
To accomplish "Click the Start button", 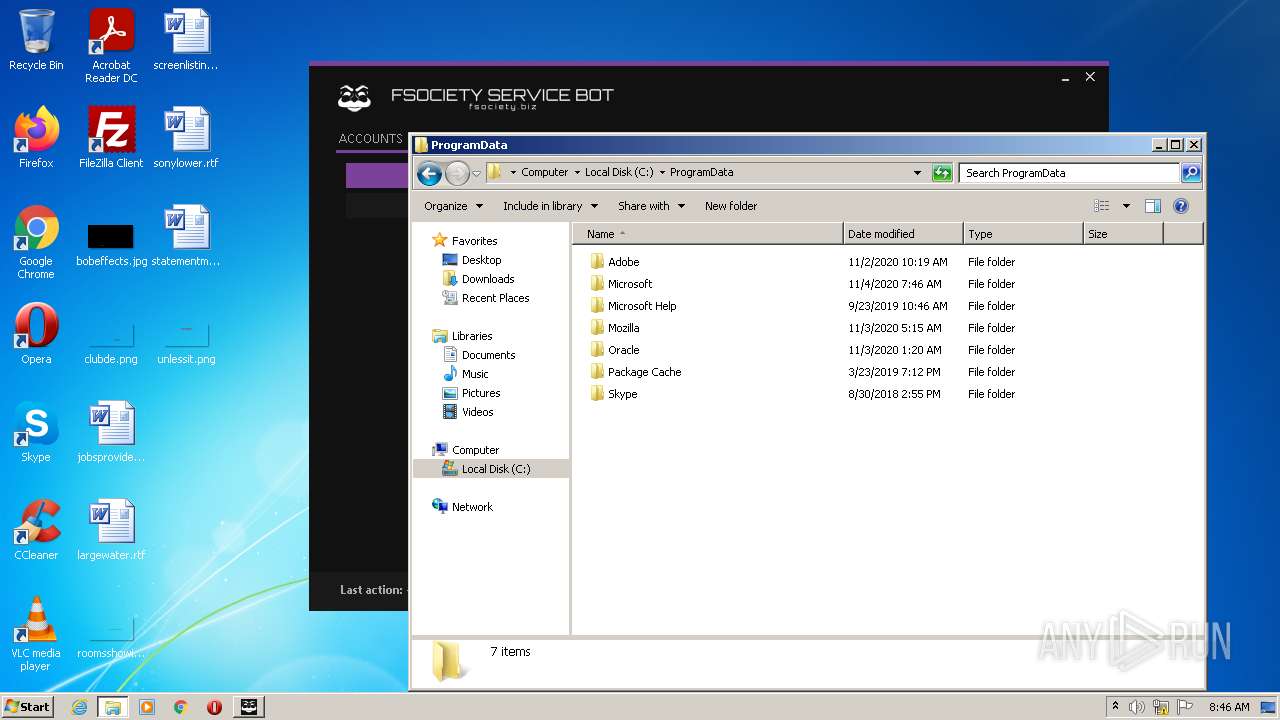I will click(27, 707).
